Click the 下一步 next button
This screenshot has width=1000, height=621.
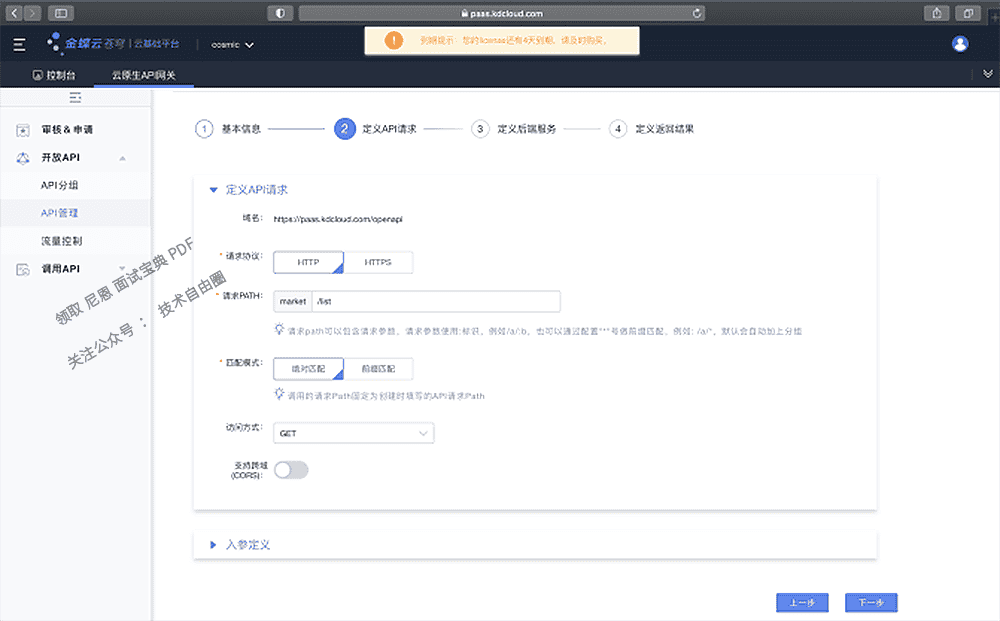pyautogui.click(x=869, y=602)
